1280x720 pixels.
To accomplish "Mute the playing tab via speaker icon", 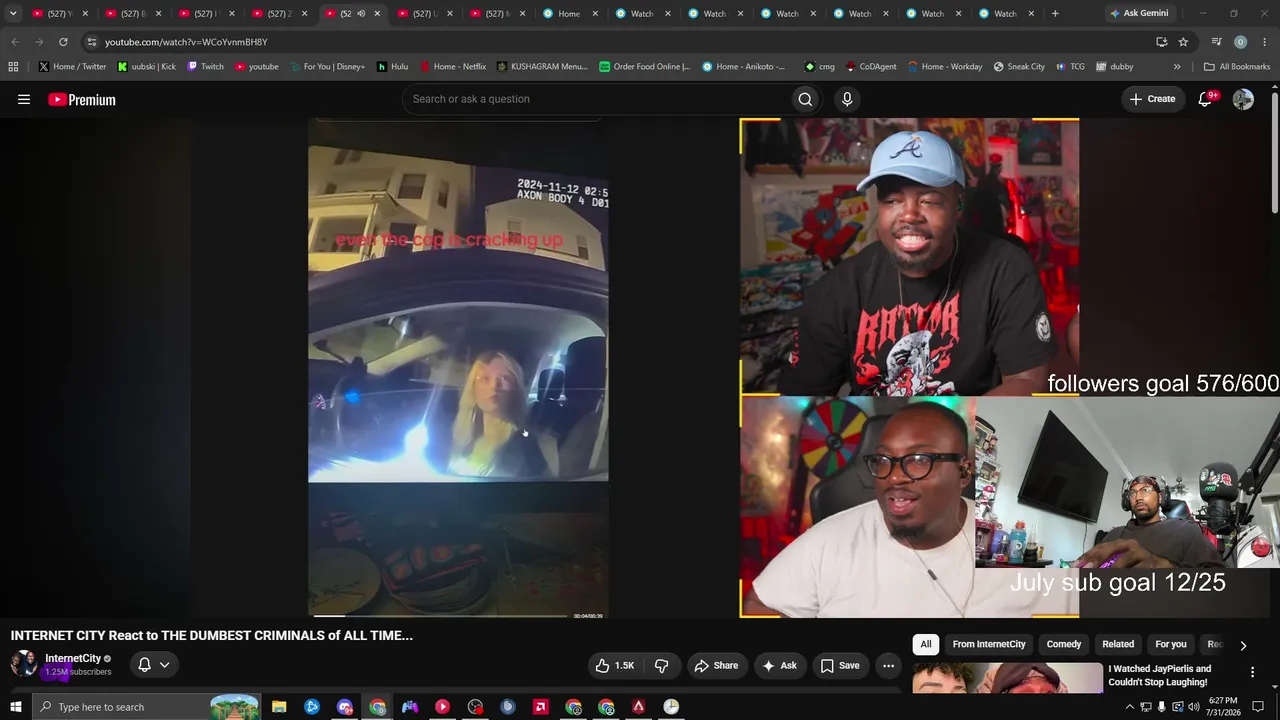I will 361,14.
